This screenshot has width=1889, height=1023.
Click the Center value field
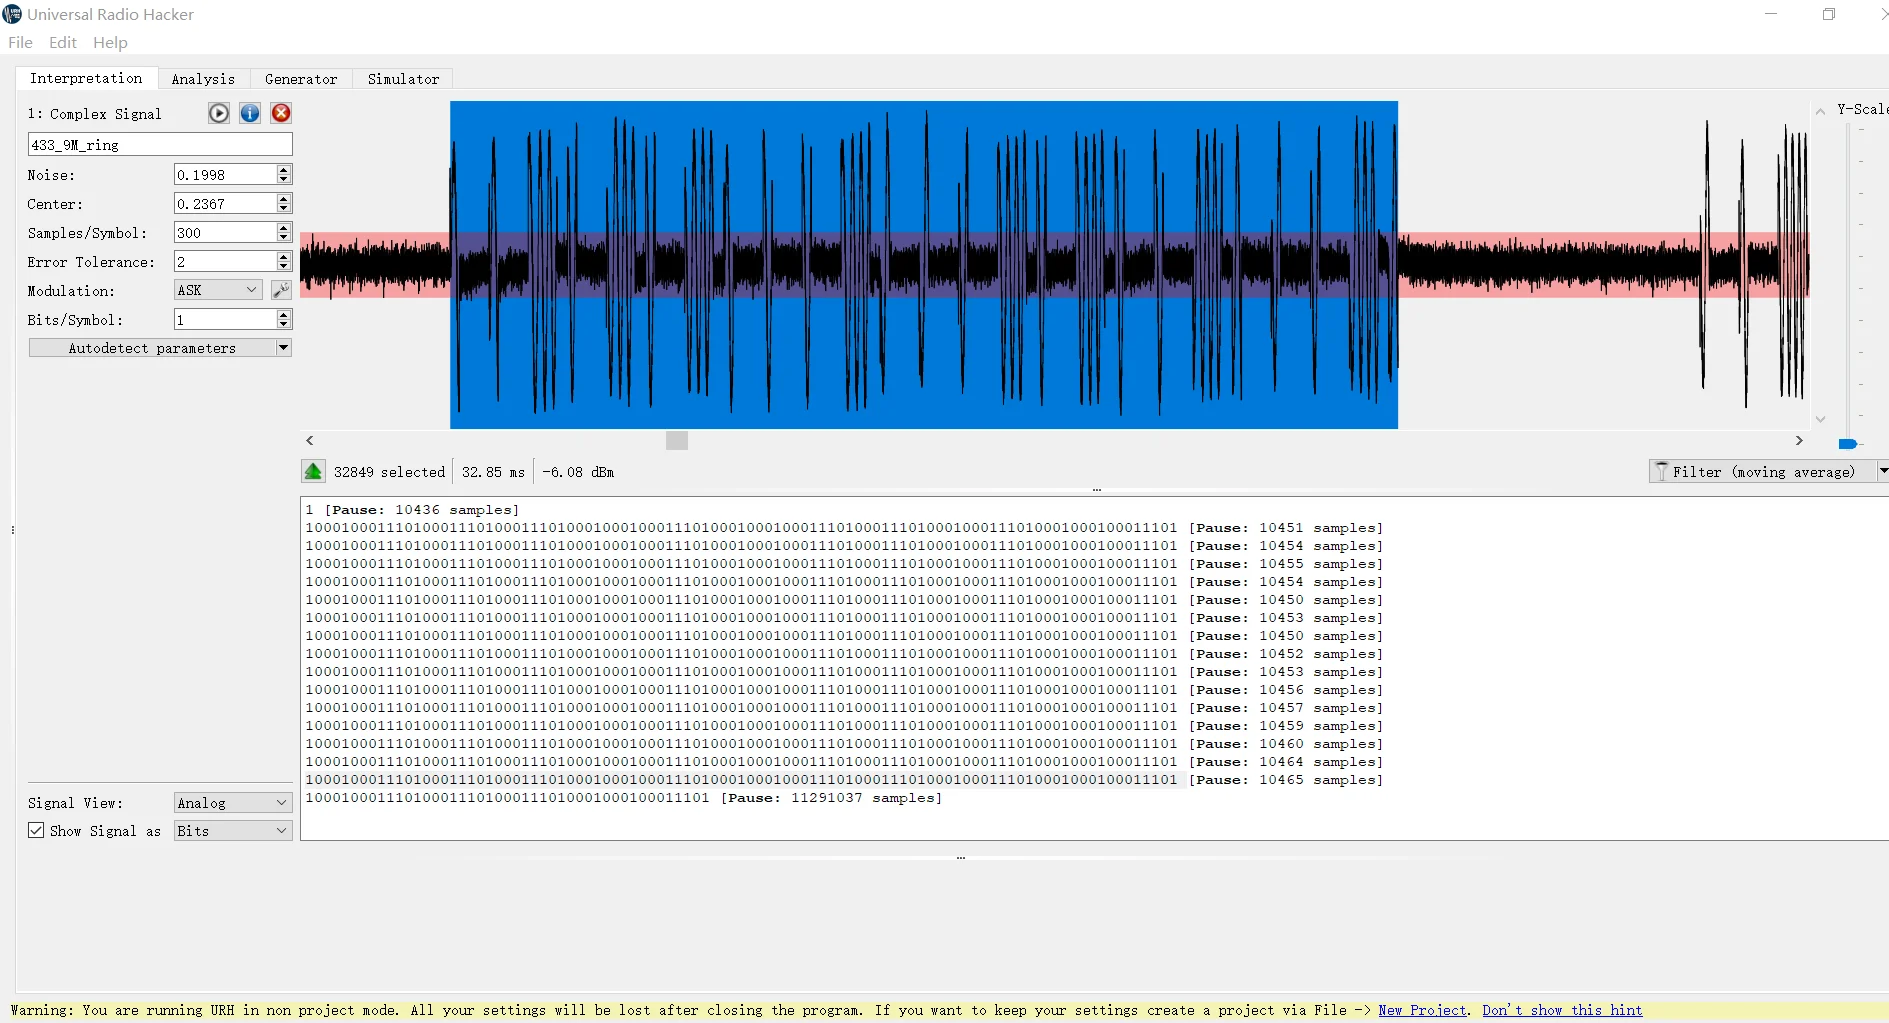tap(225, 204)
